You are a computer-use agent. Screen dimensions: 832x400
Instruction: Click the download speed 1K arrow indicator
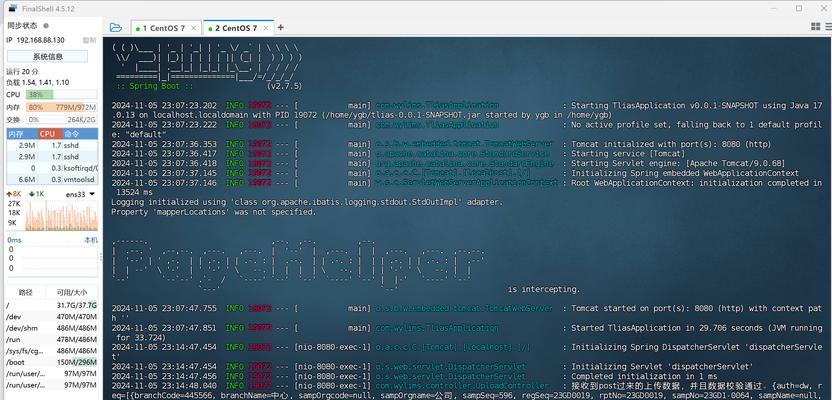point(36,194)
